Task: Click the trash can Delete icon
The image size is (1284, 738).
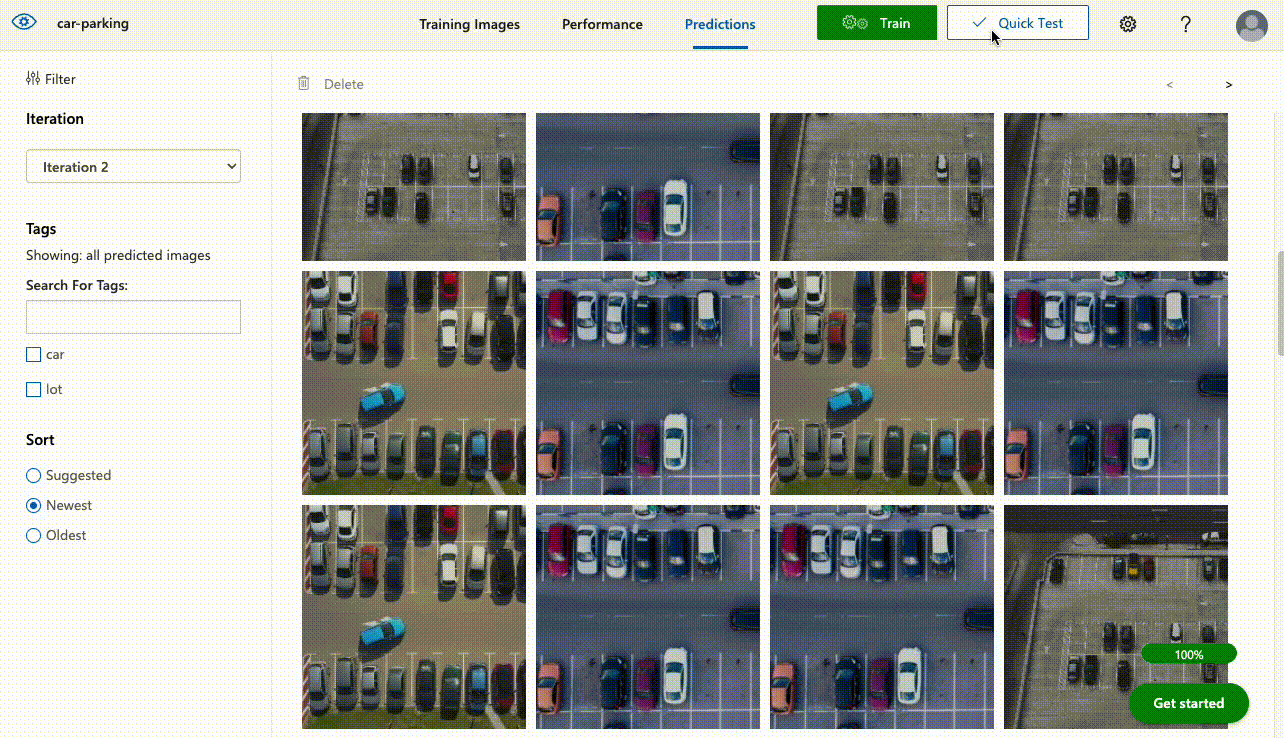Action: click(x=304, y=83)
